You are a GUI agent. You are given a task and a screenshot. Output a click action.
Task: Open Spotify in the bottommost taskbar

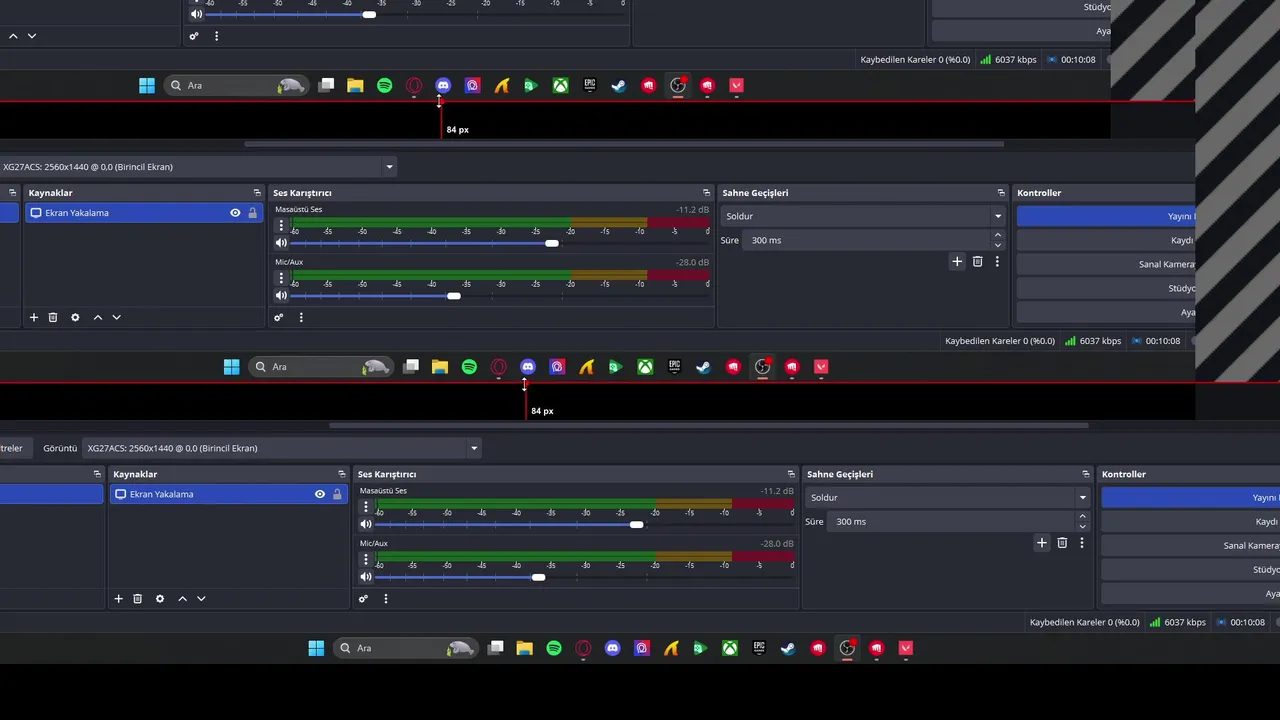pyautogui.click(x=554, y=648)
